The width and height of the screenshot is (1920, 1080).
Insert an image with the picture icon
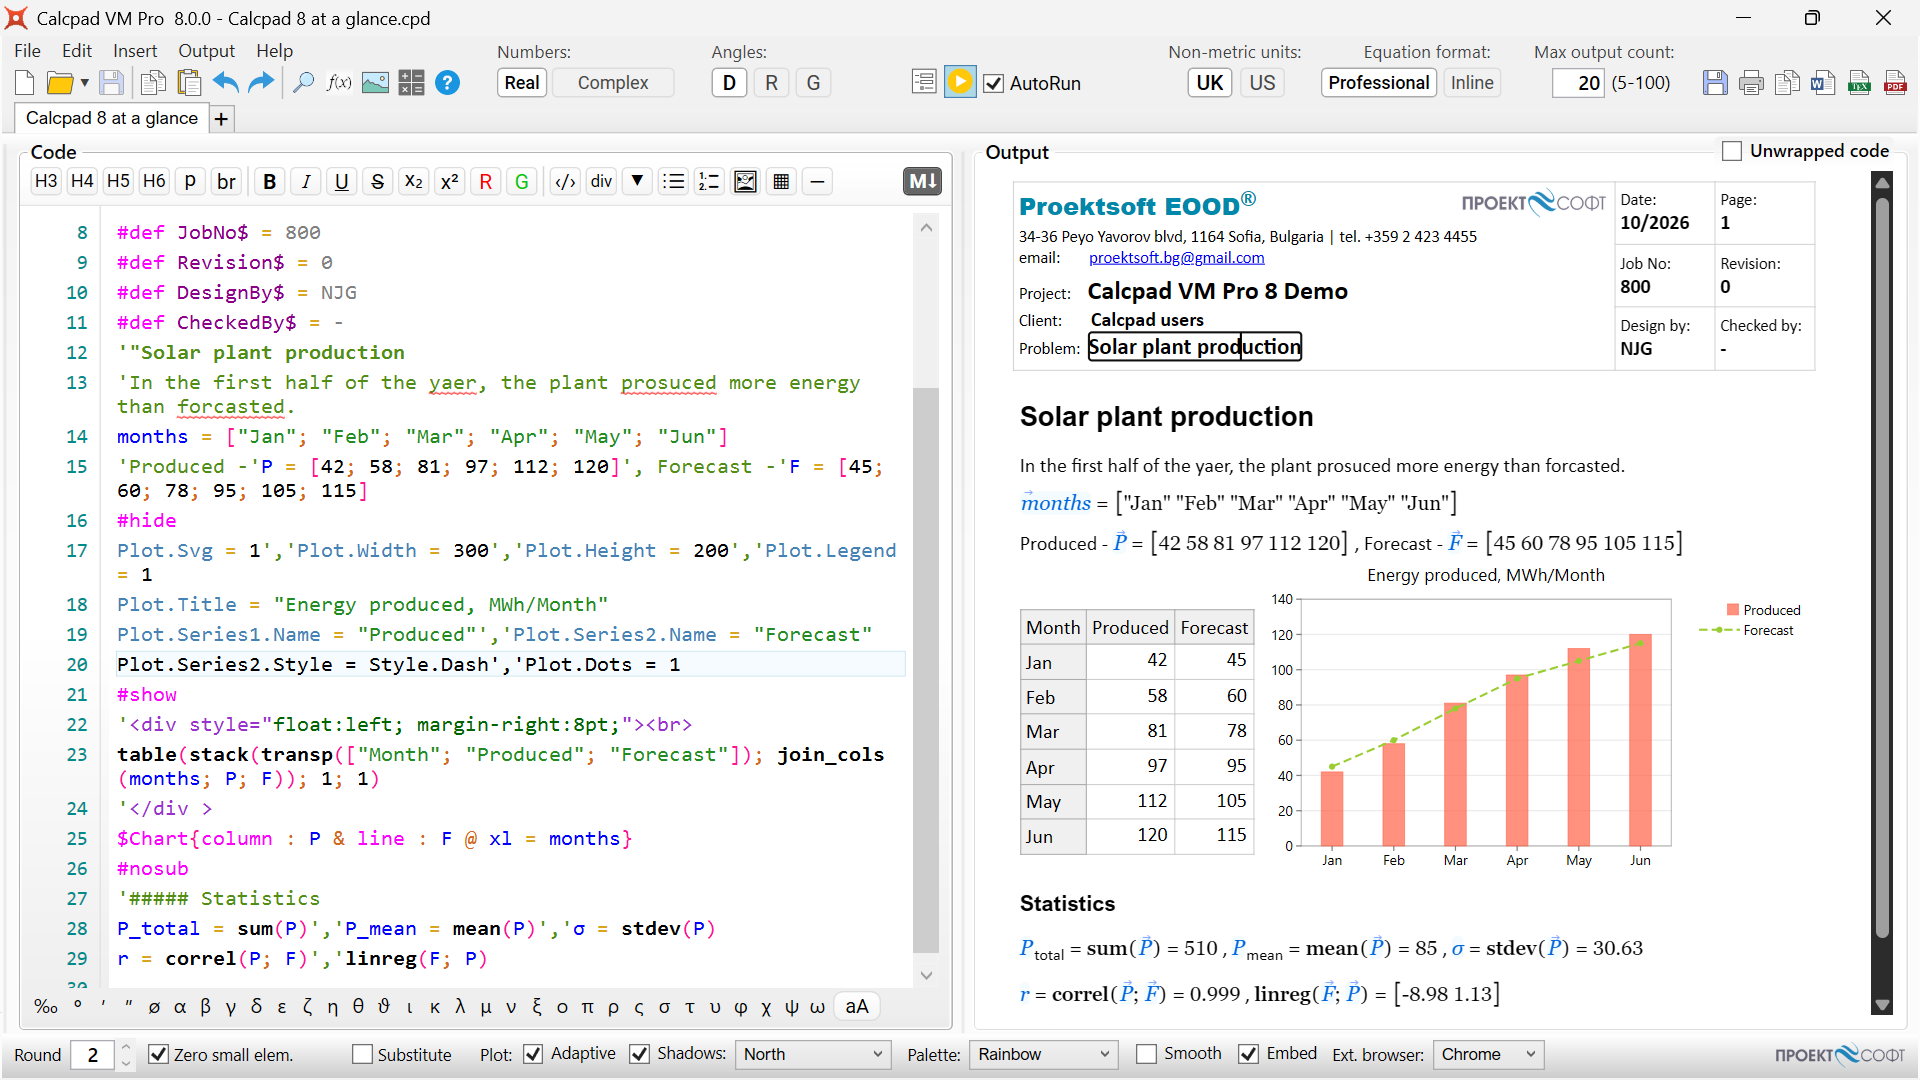click(x=375, y=83)
